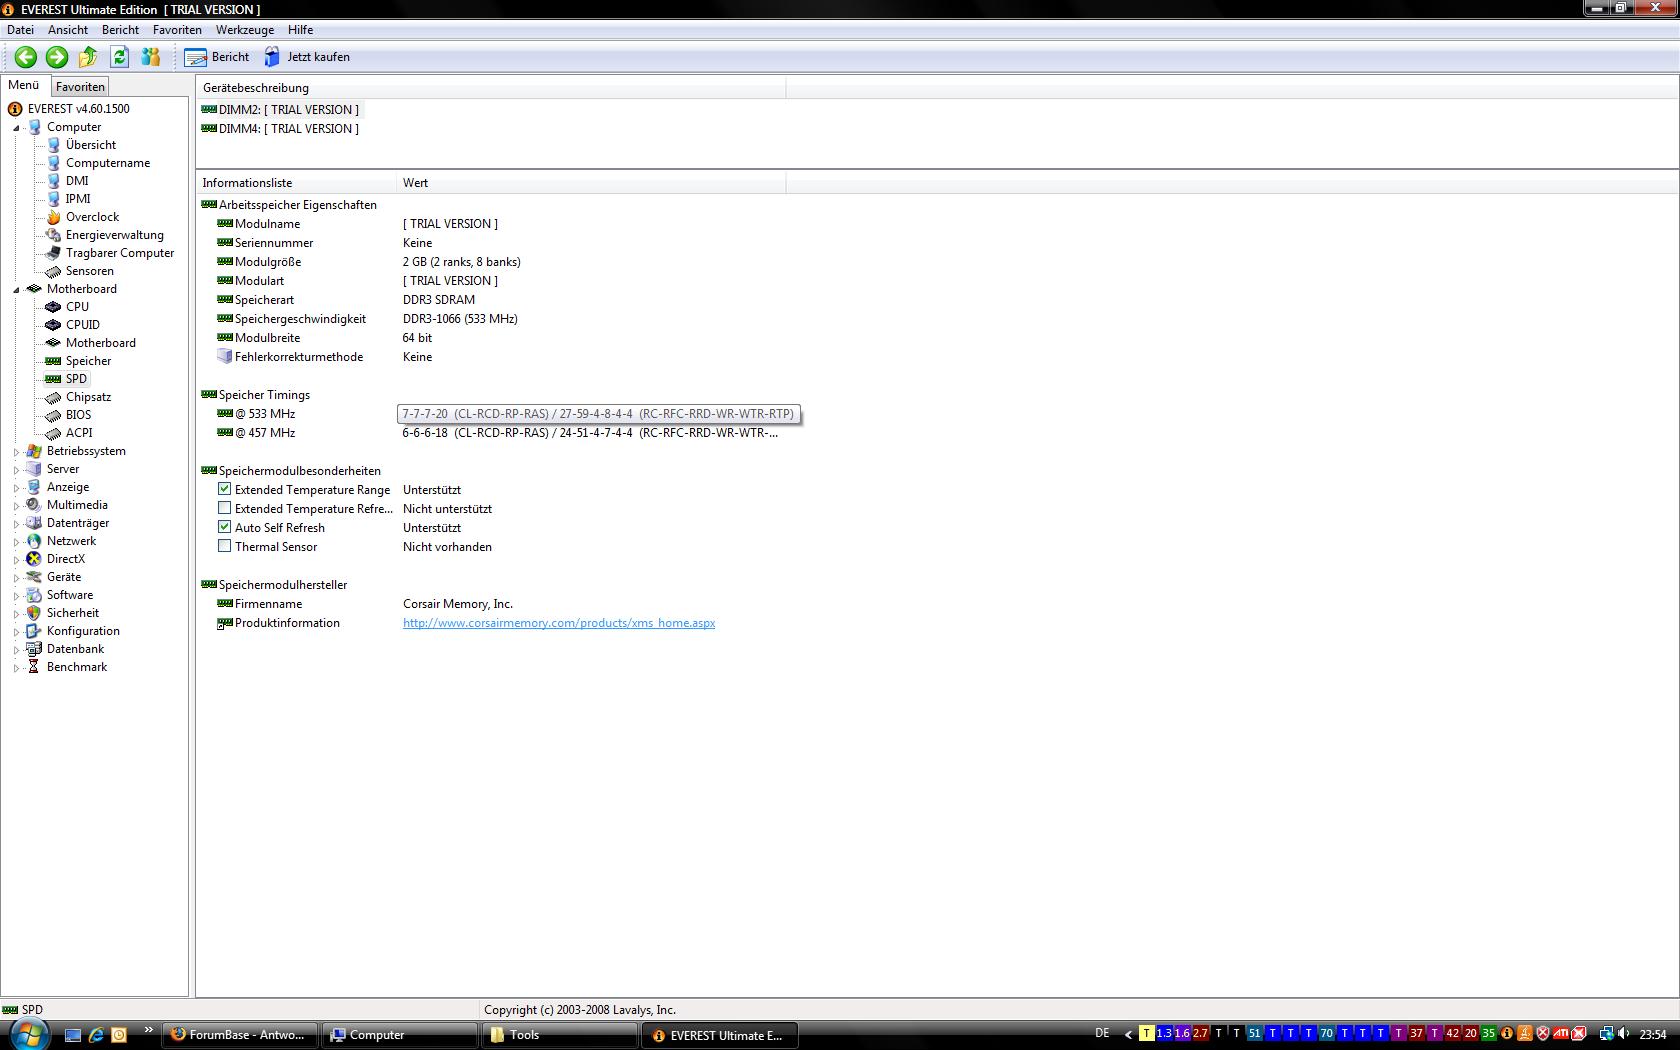1680x1050 pixels.
Task: Open the corsairmemory.com product link
Action: [x=559, y=623]
